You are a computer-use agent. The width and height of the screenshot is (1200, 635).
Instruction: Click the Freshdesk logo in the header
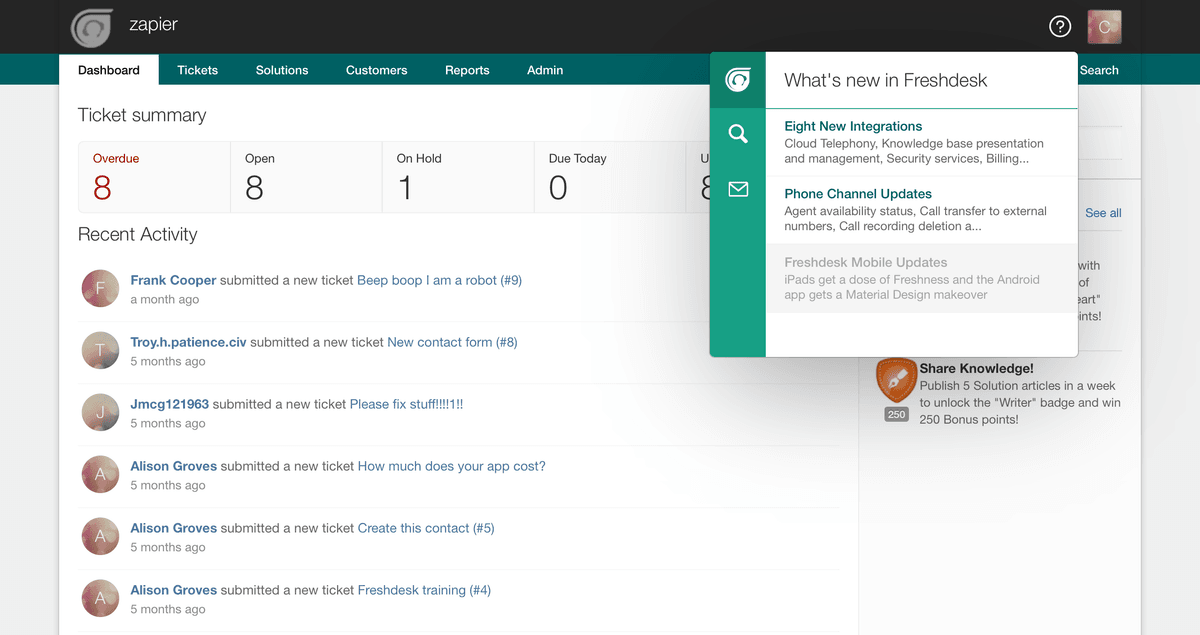tap(92, 27)
